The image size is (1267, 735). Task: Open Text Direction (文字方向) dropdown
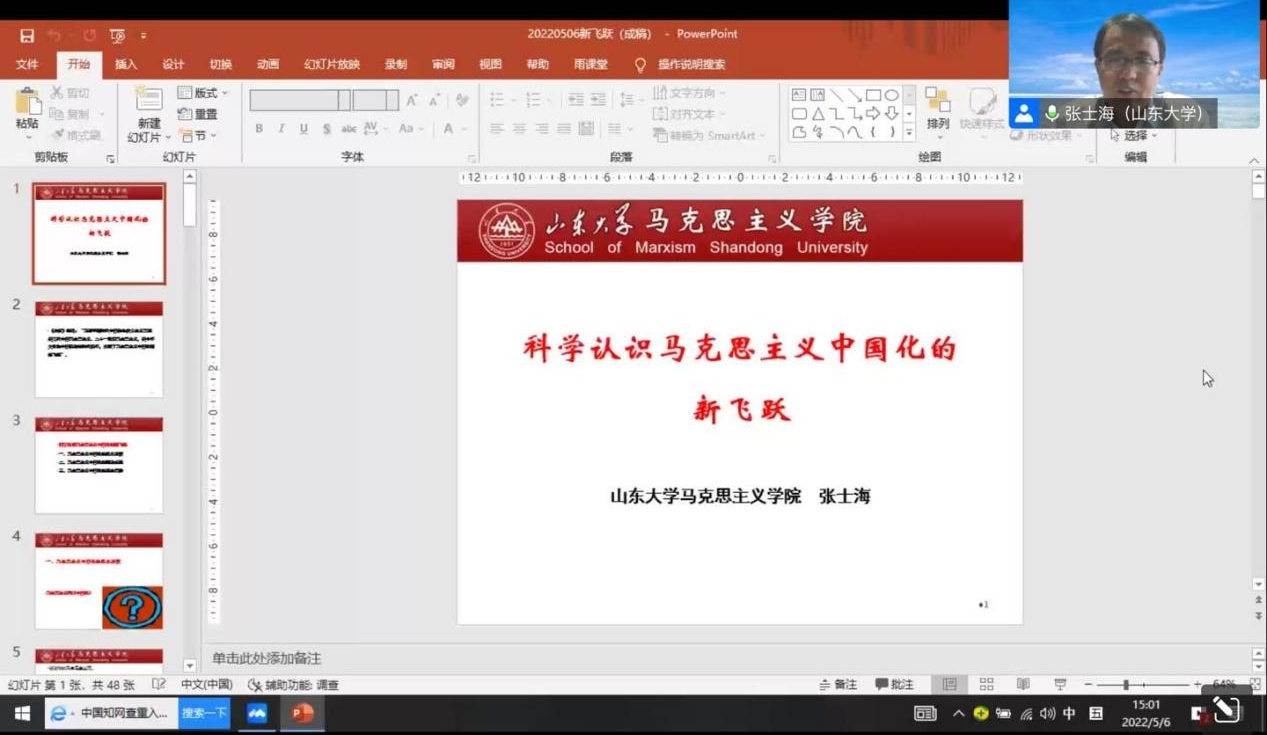pos(690,93)
